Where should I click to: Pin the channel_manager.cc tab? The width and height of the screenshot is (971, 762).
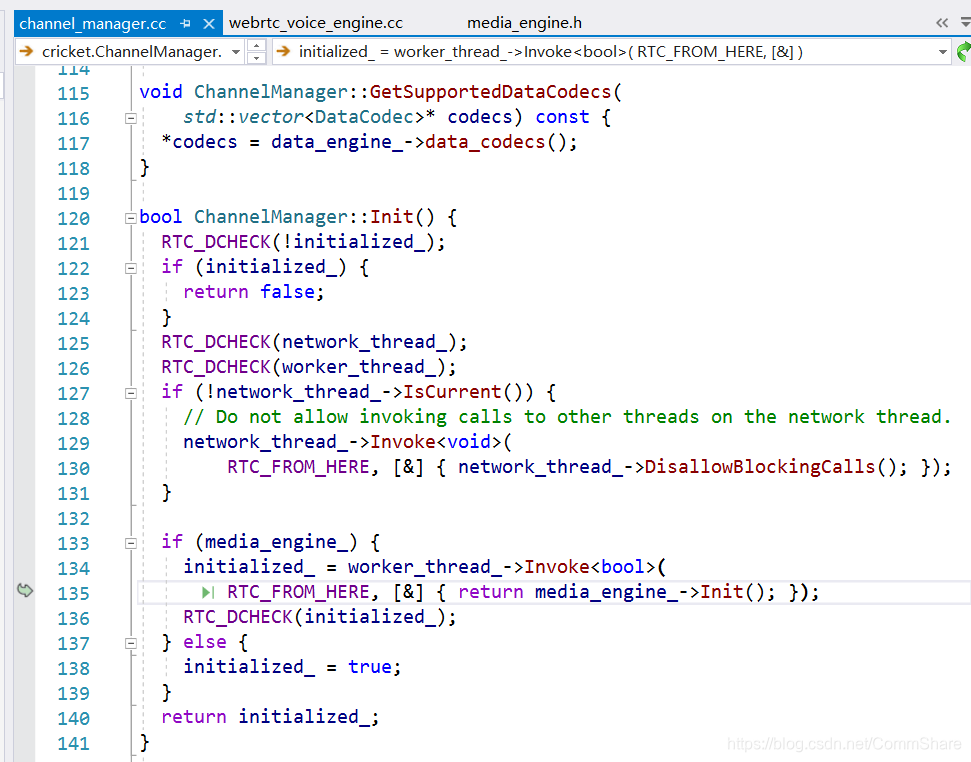pyautogui.click(x=185, y=24)
